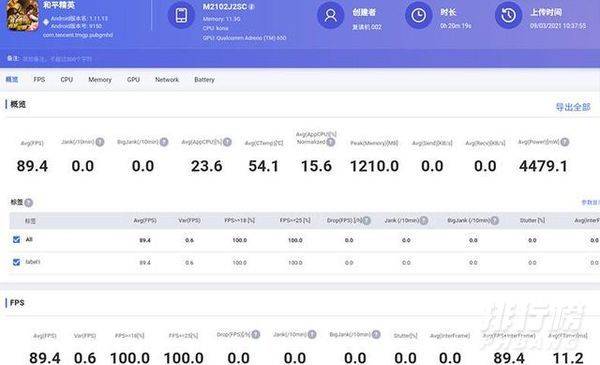Click the Avg(FPS) table column header

click(145, 220)
